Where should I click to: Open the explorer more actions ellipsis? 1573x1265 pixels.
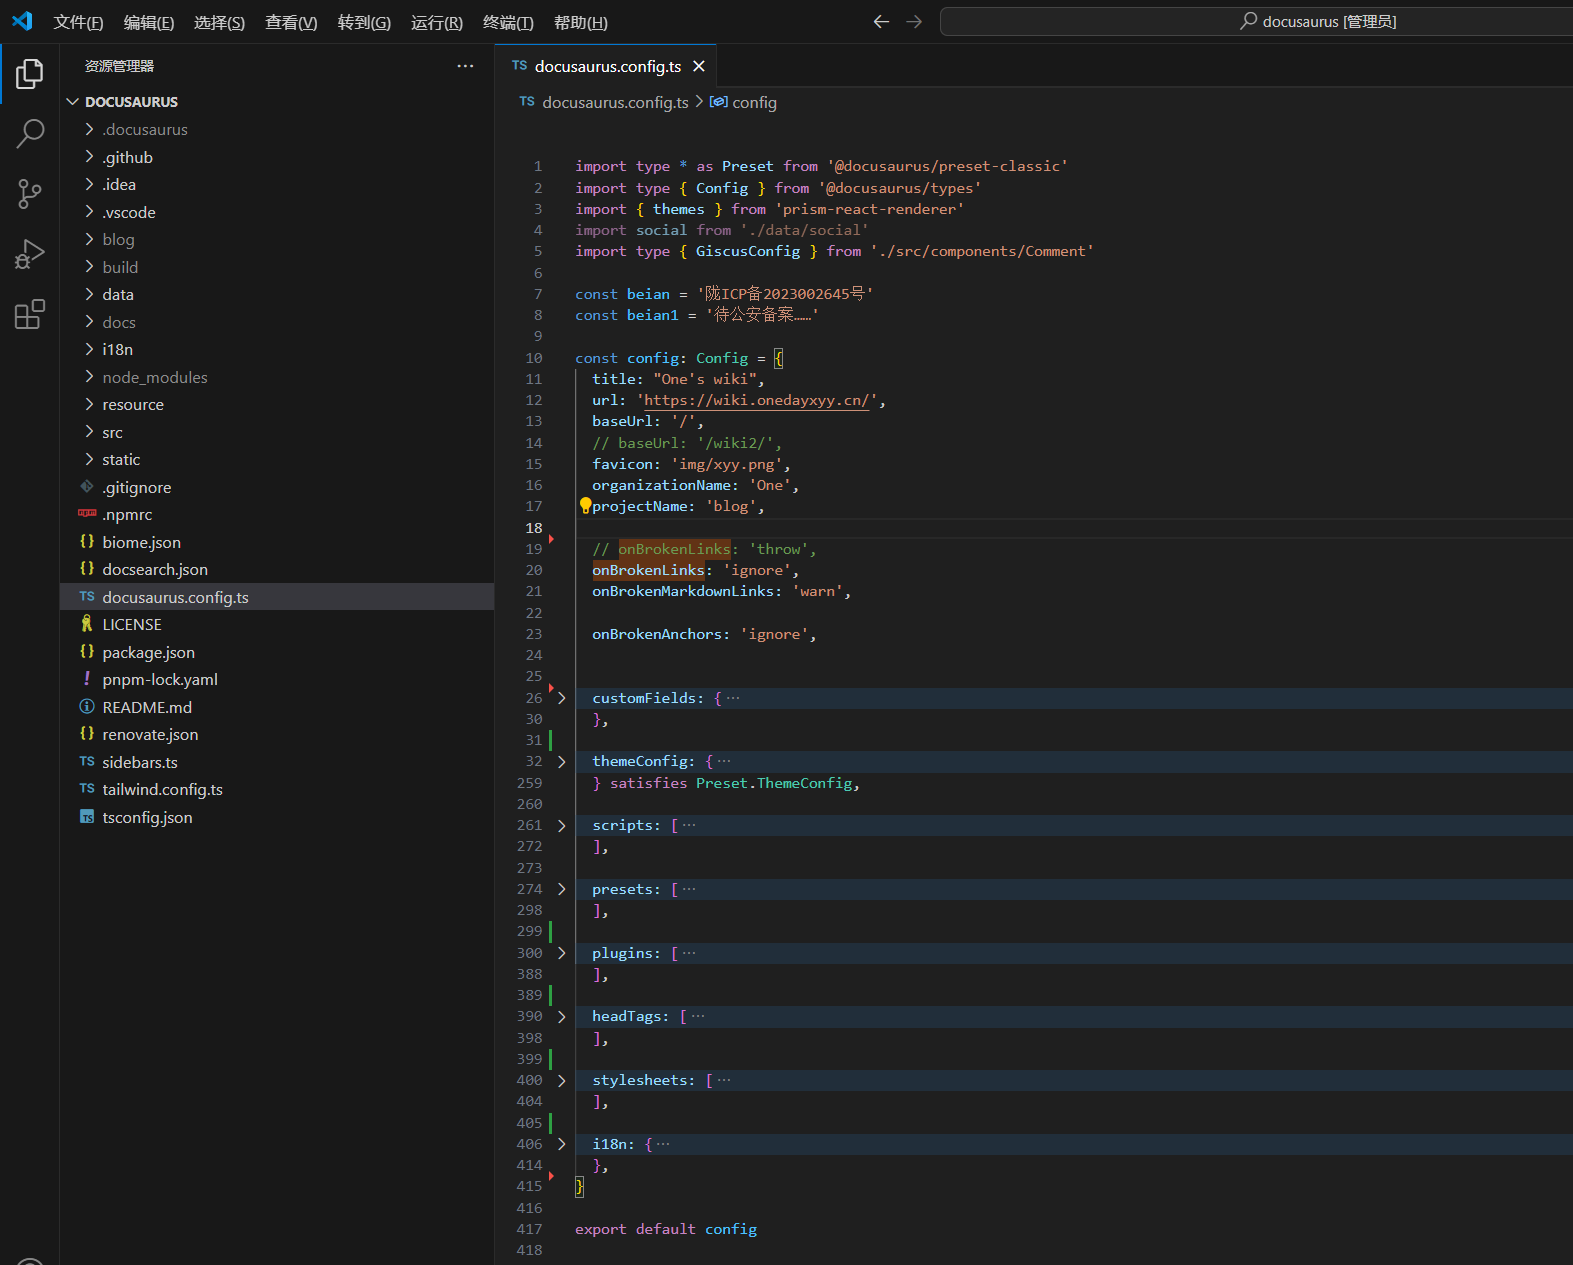click(x=465, y=66)
